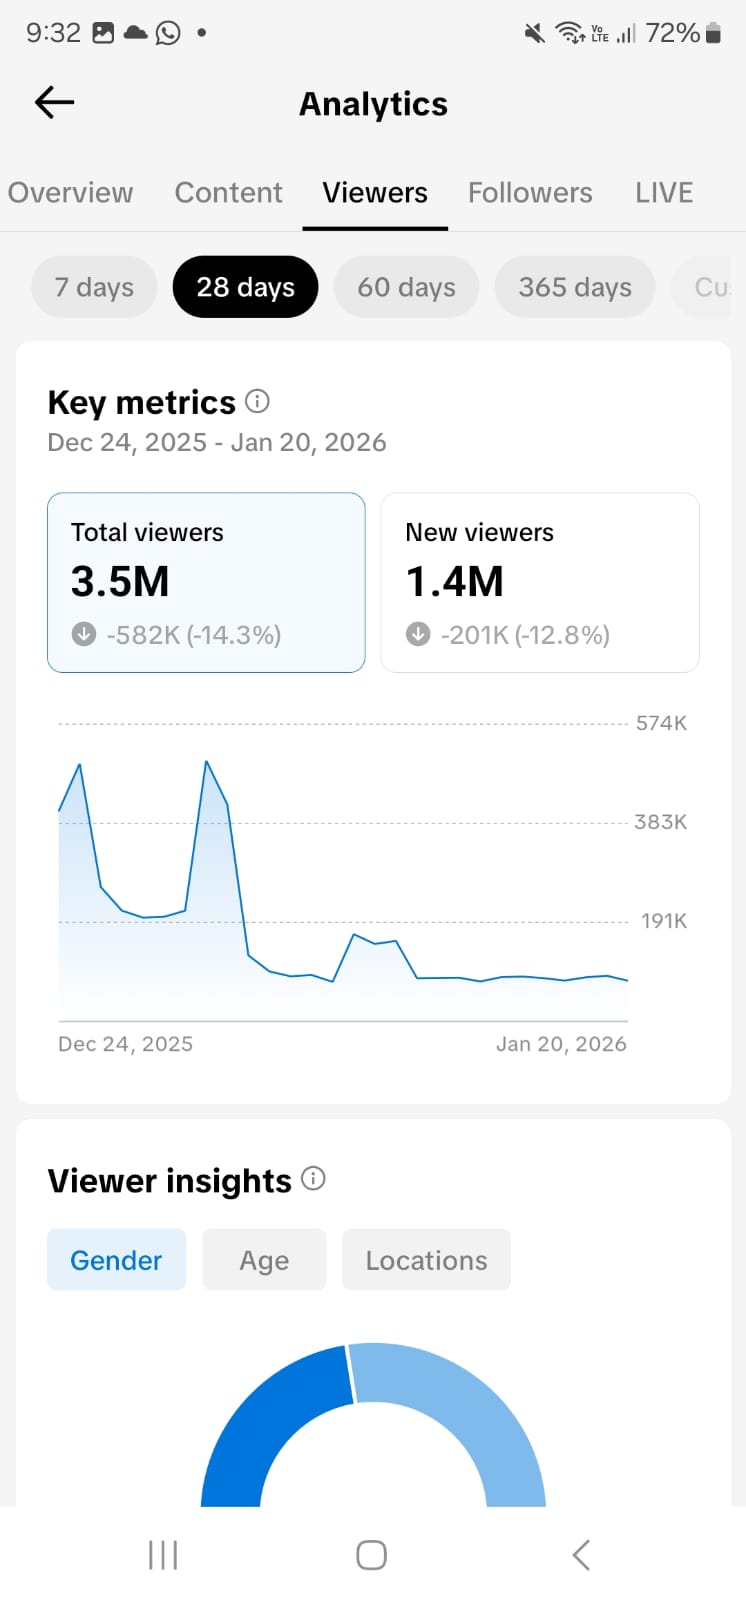Show Age viewer insights

[x=264, y=1260]
